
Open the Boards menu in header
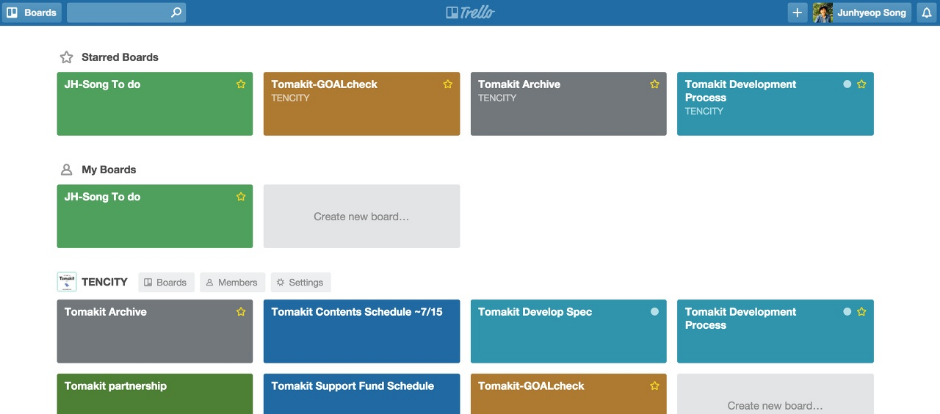[x=33, y=13]
